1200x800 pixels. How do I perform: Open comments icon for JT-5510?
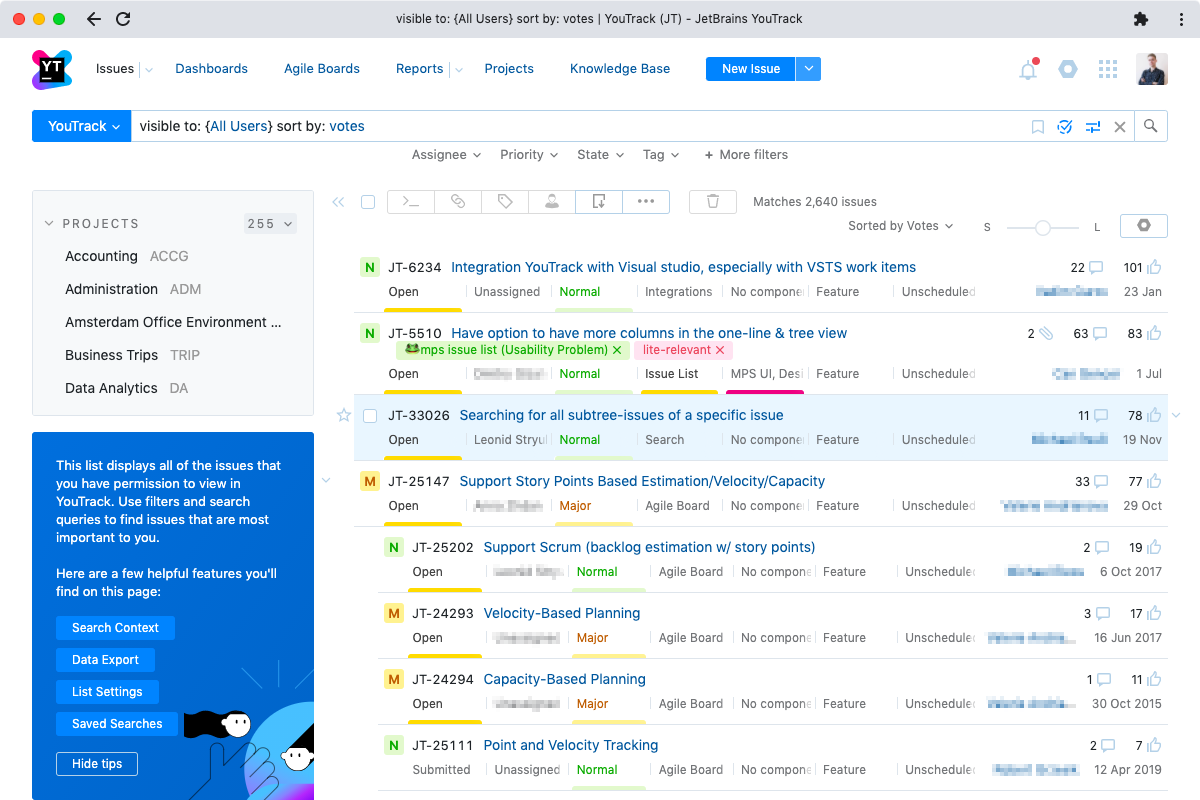[x=1100, y=333]
